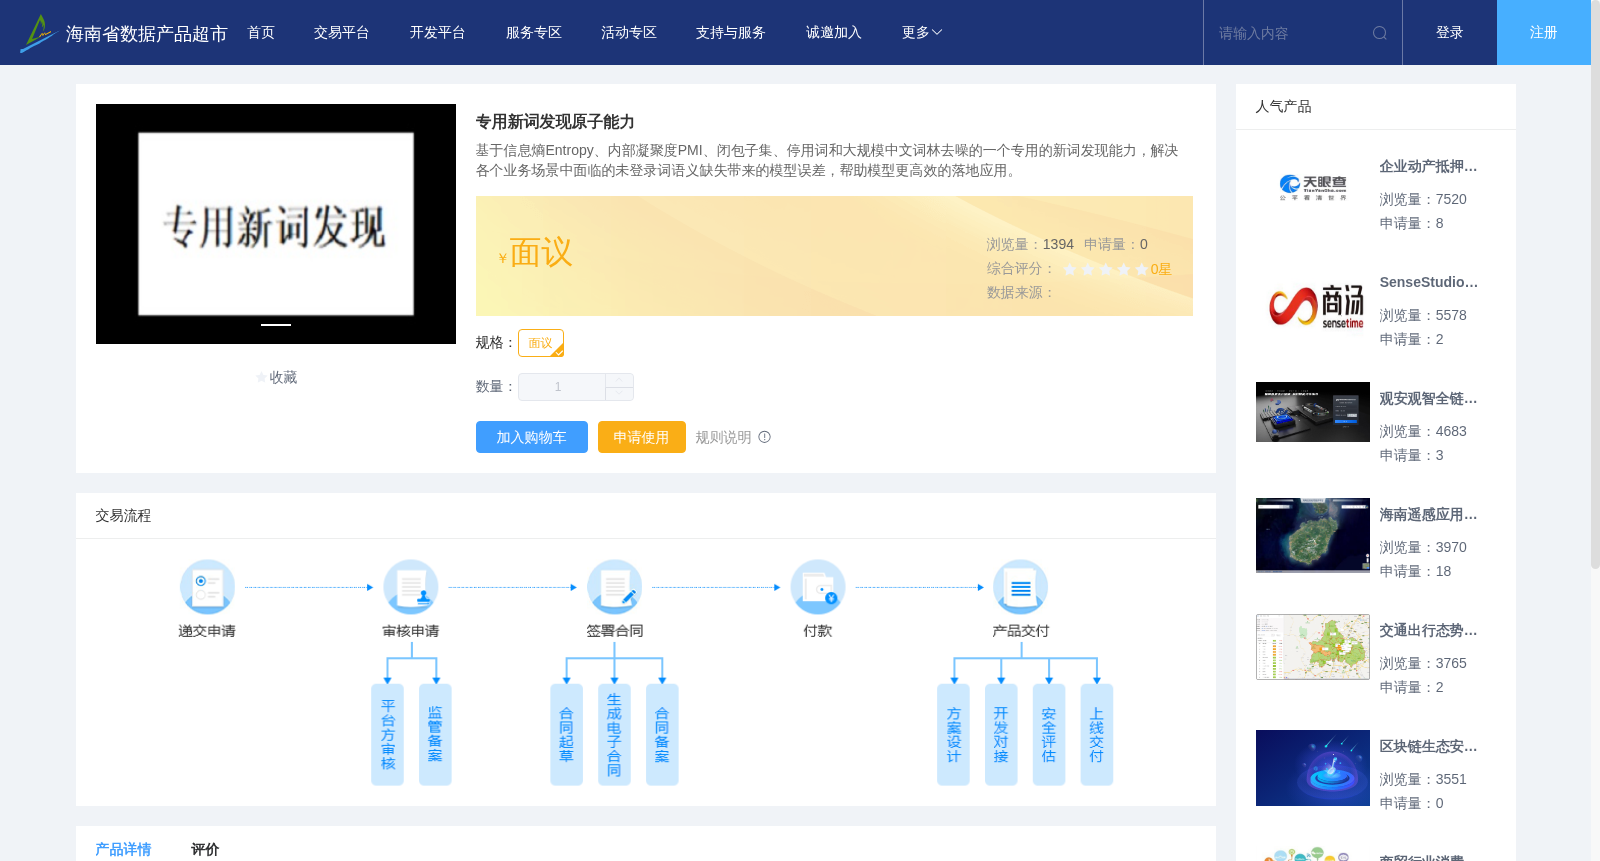
Task: Click the 请输入内容 search field
Action: [1288, 33]
